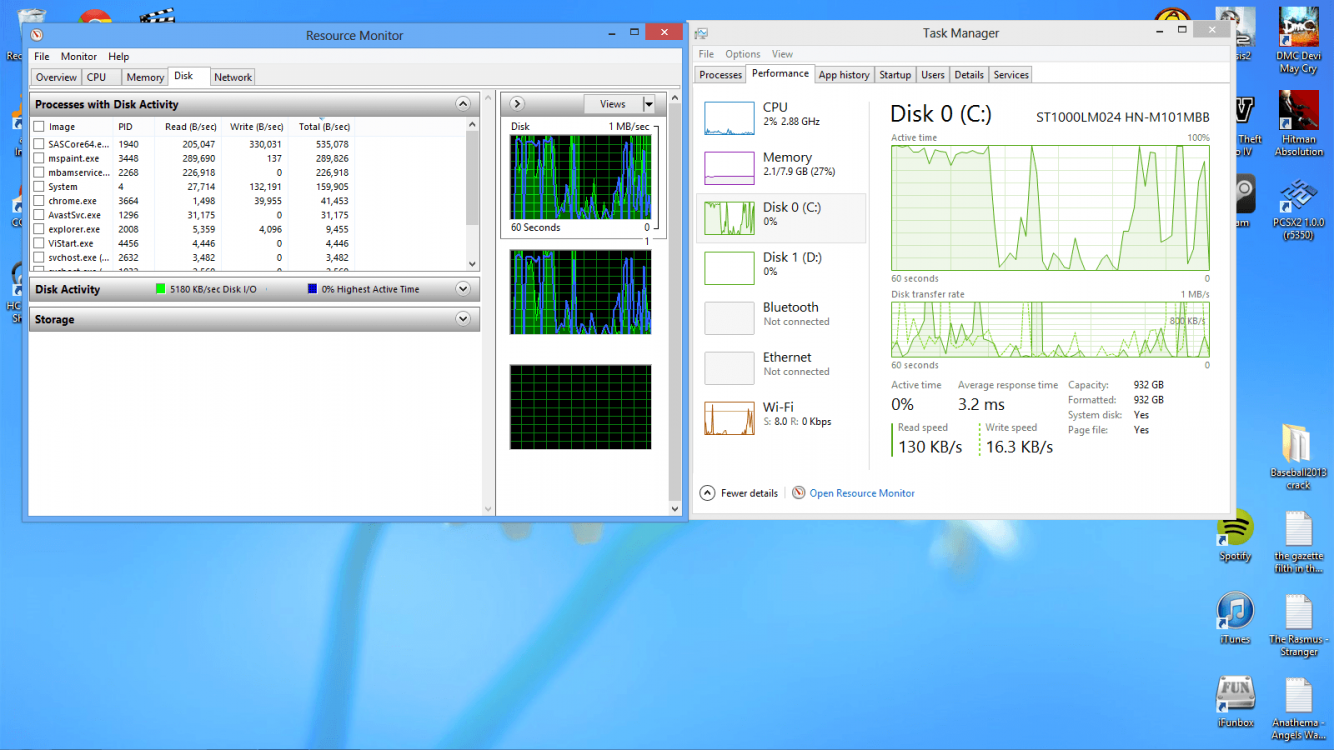Check the box next to mspaint.exe

click(x=39, y=158)
